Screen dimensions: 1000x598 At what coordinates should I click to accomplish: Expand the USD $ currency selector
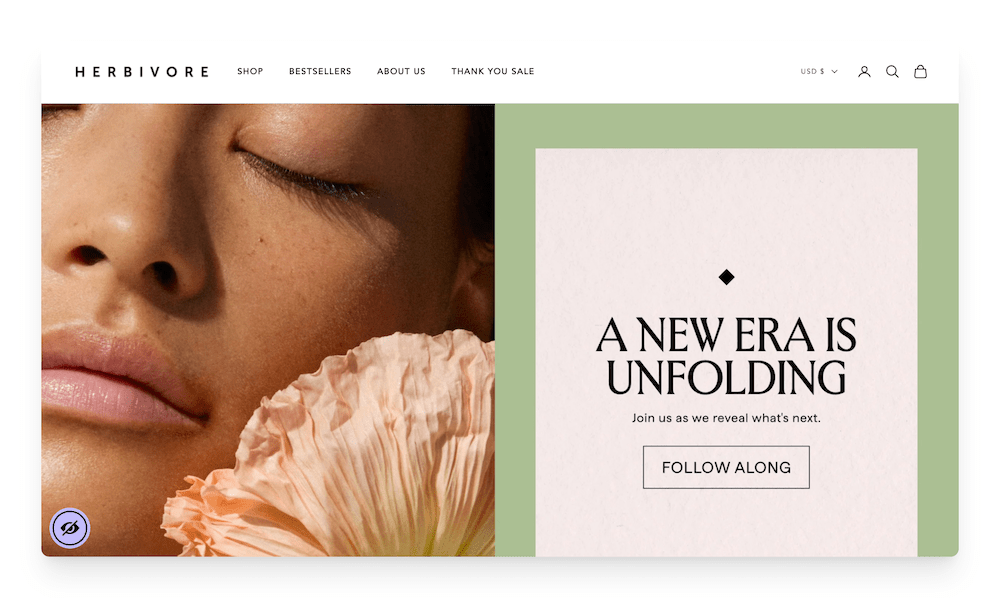[819, 71]
